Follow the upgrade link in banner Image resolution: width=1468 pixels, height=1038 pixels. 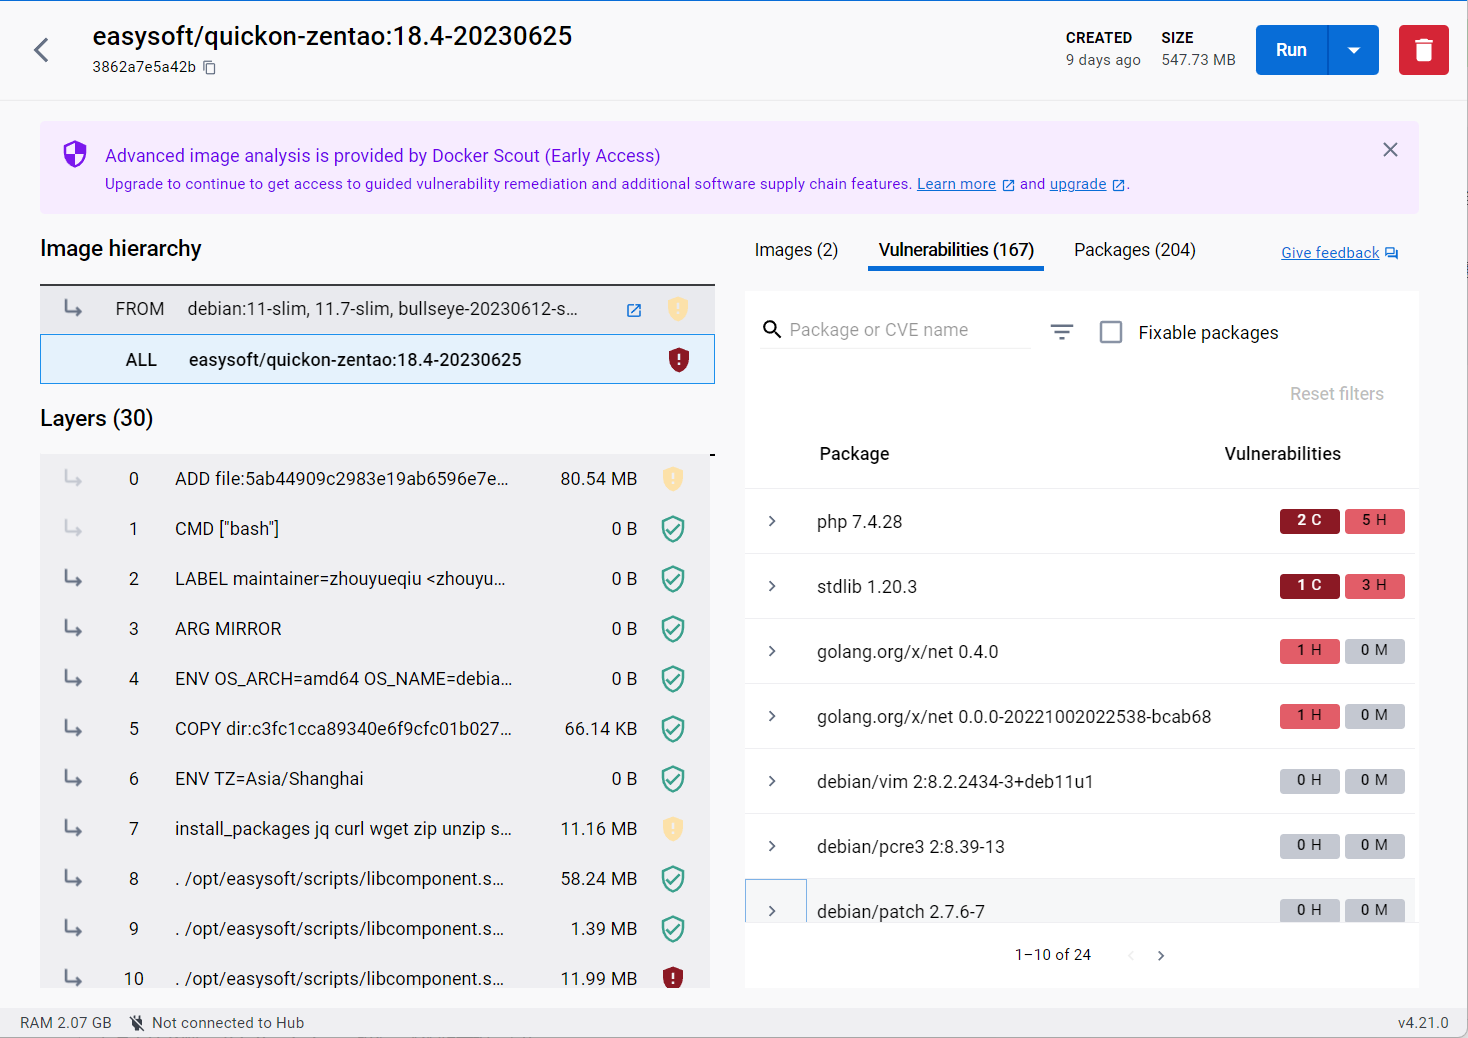pos(1078,184)
